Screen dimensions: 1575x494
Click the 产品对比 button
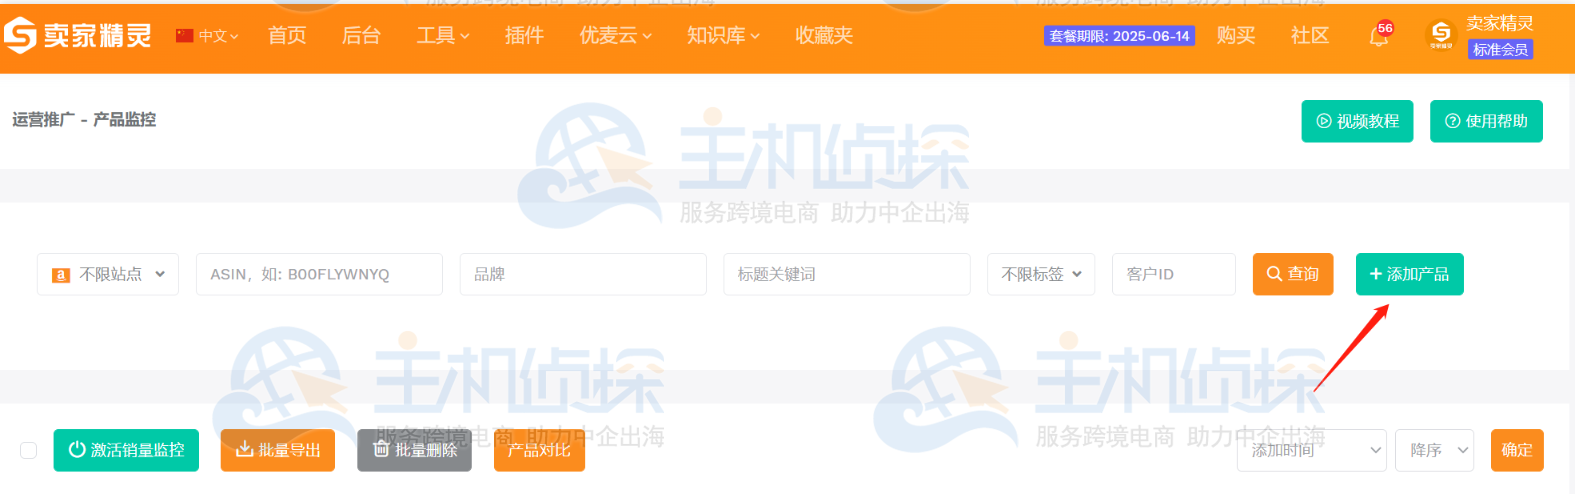point(539,450)
